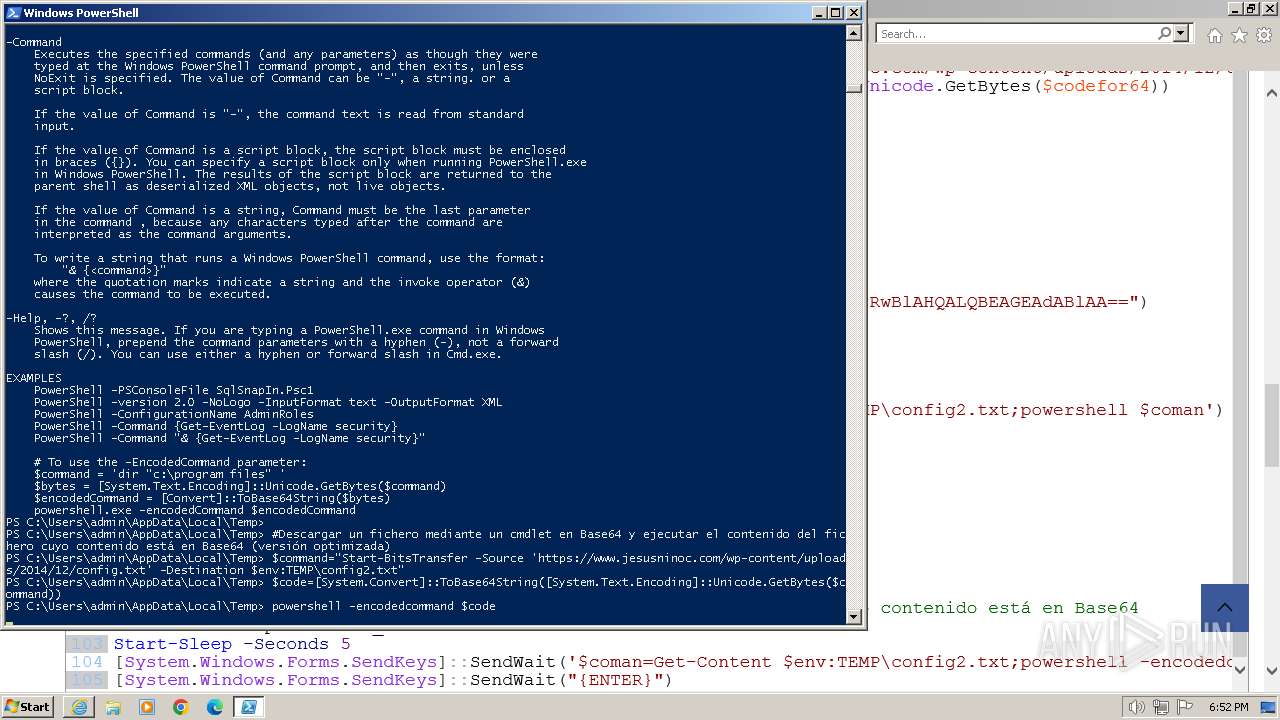The height and width of the screenshot is (720, 1280).
Task: Click code line number 105 on webpage
Action: tap(87, 680)
